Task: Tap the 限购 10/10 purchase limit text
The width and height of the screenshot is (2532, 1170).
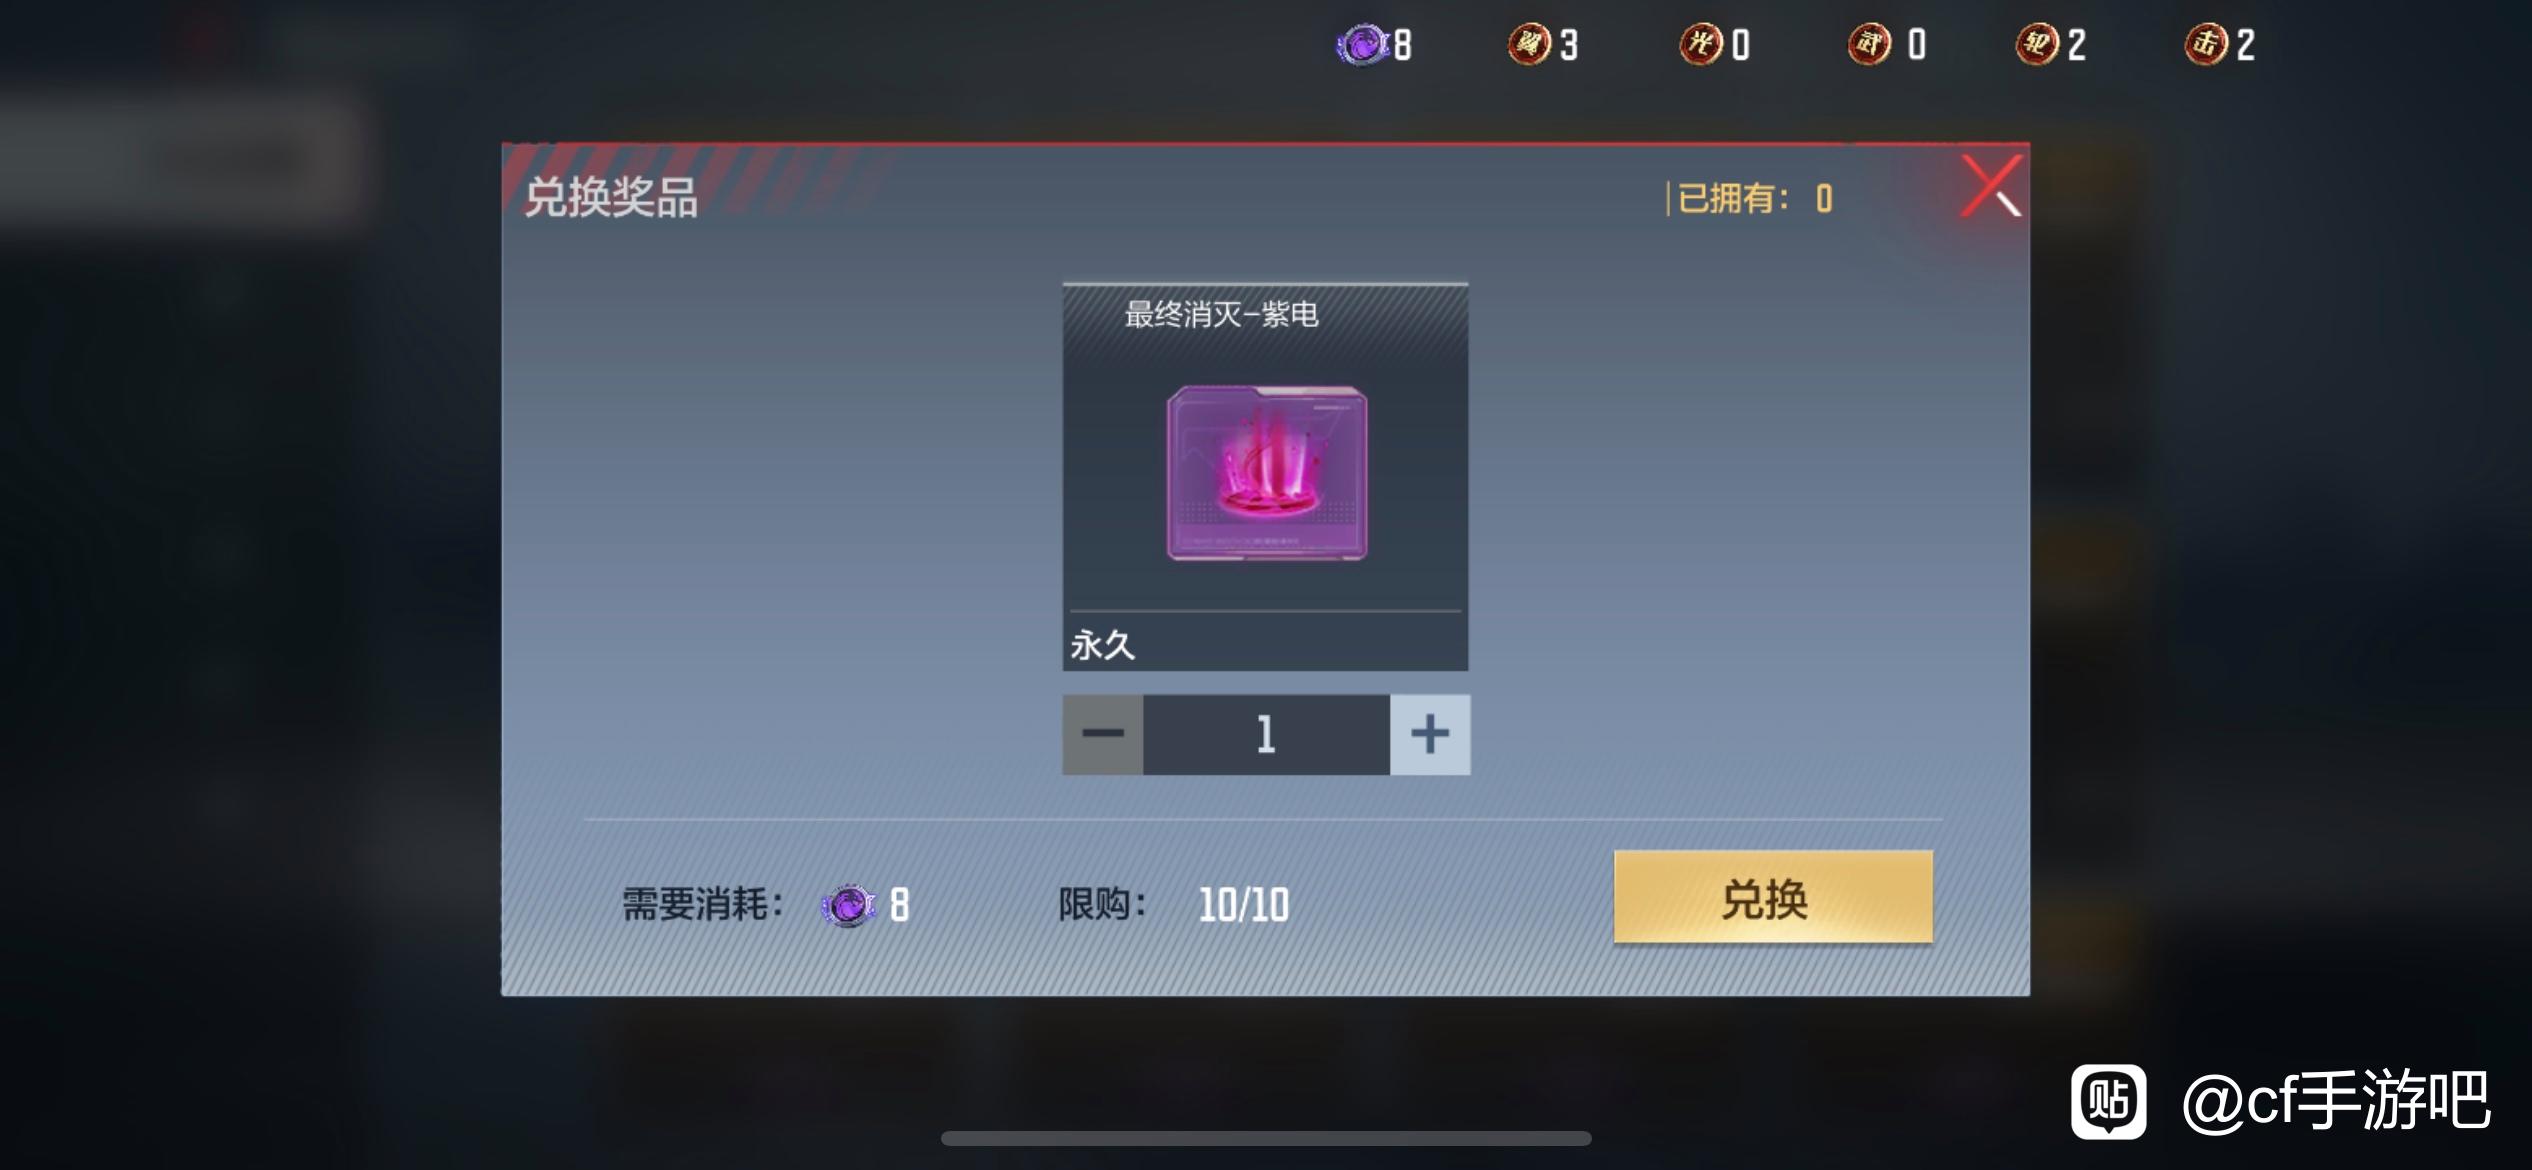Action: [x=1174, y=905]
